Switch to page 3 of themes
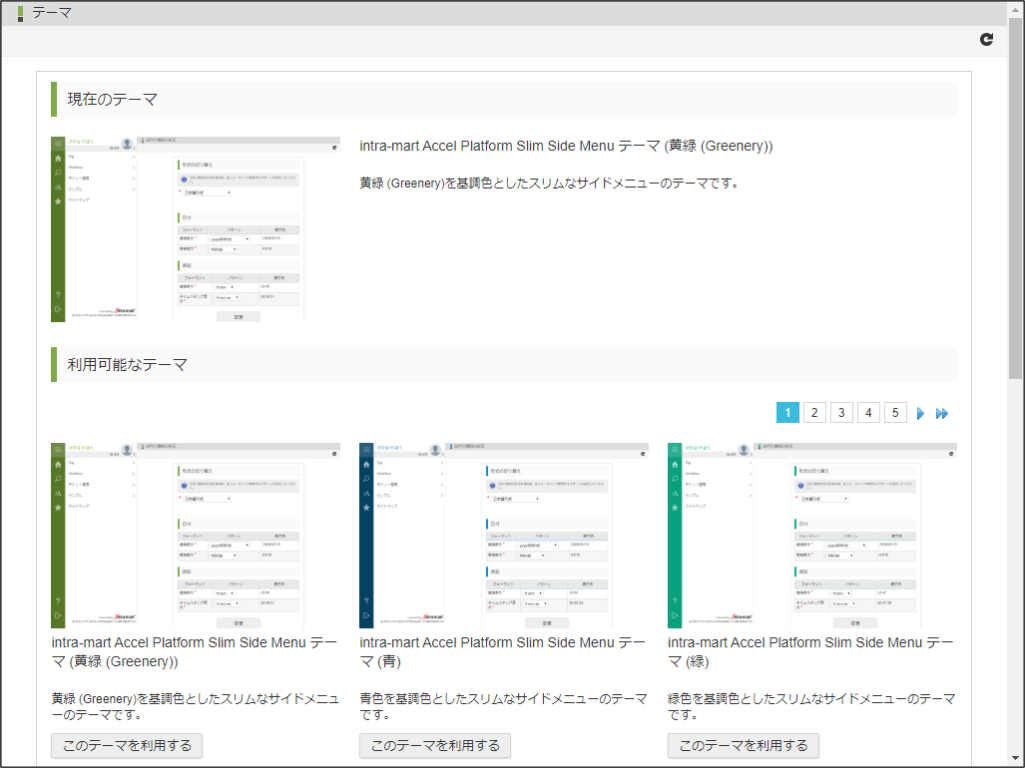Image resolution: width=1025 pixels, height=768 pixels. pyautogui.click(x=842, y=413)
